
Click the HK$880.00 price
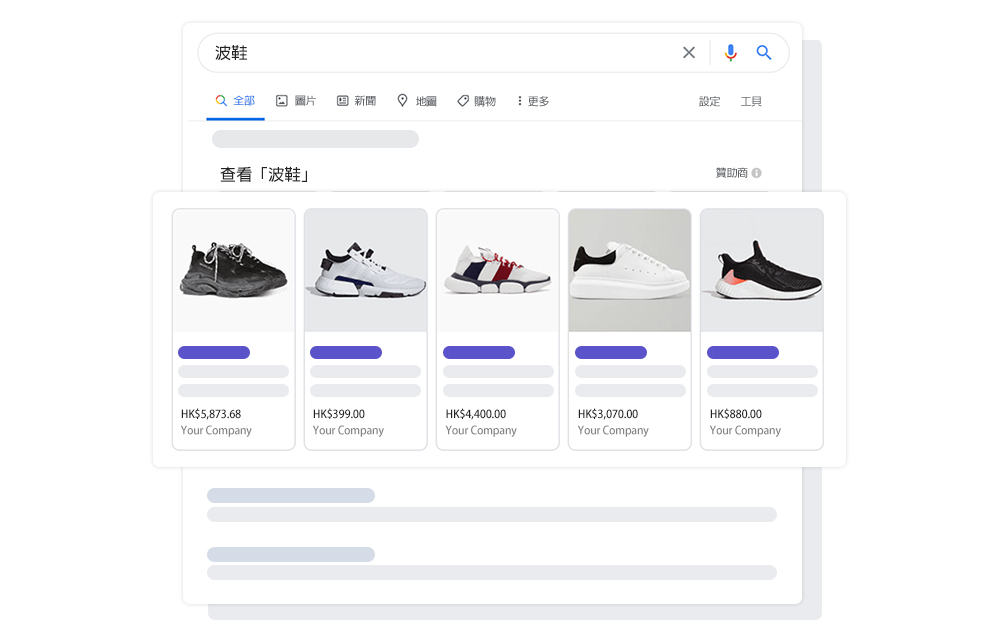tap(735, 414)
